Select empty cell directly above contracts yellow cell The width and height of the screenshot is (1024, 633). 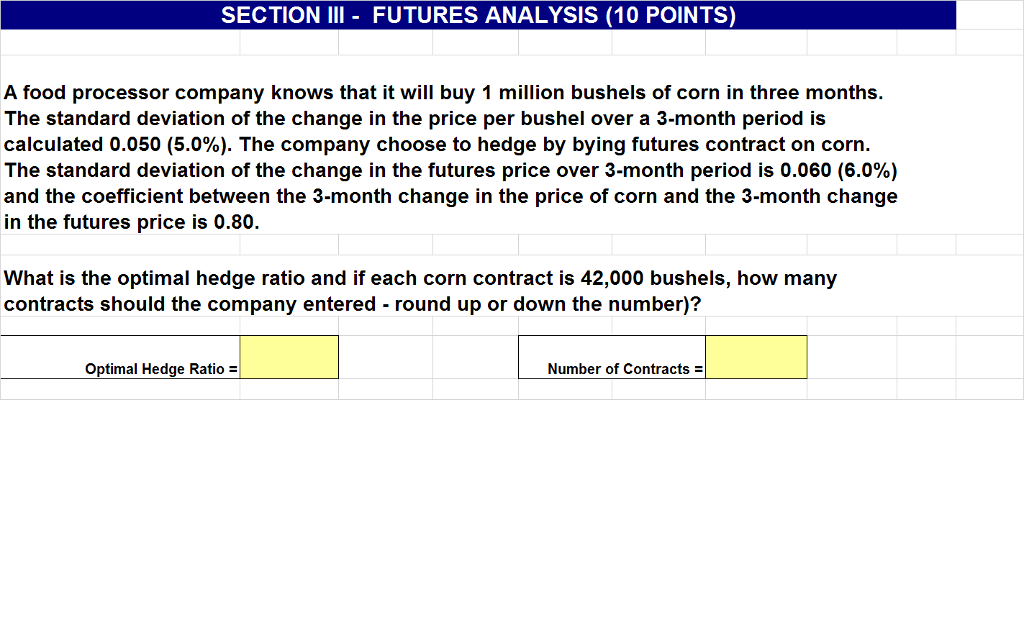point(756,326)
